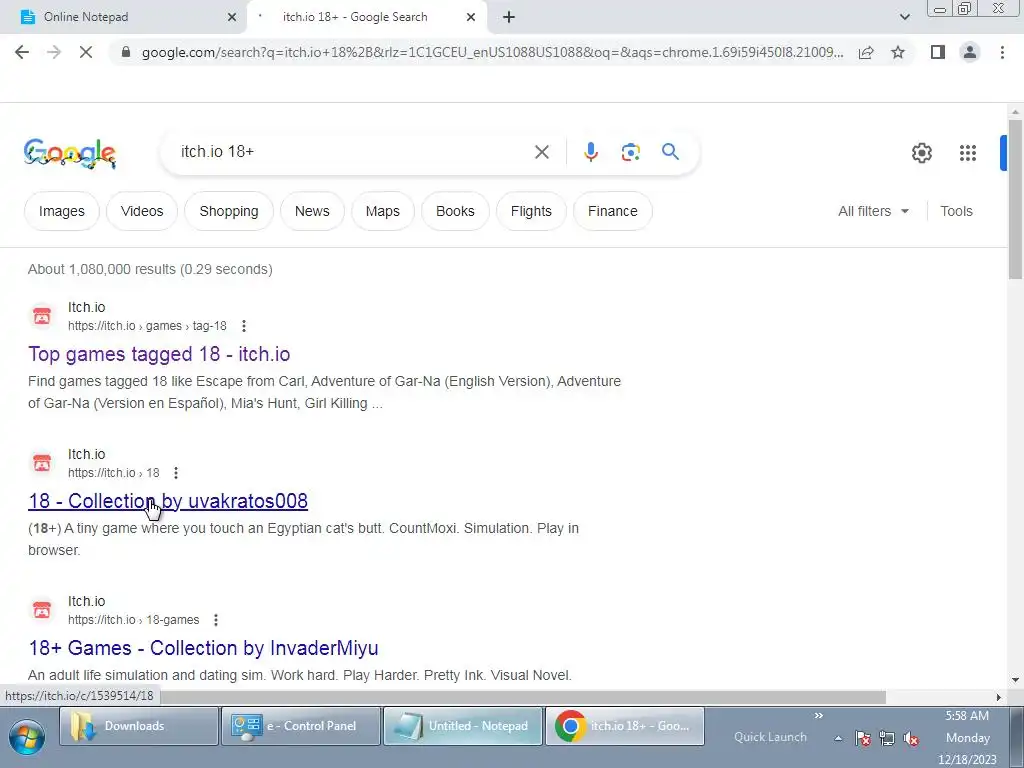
Task: Click scroll-down arrow of the page scrollbar
Action: click(x=1015, y=680)
